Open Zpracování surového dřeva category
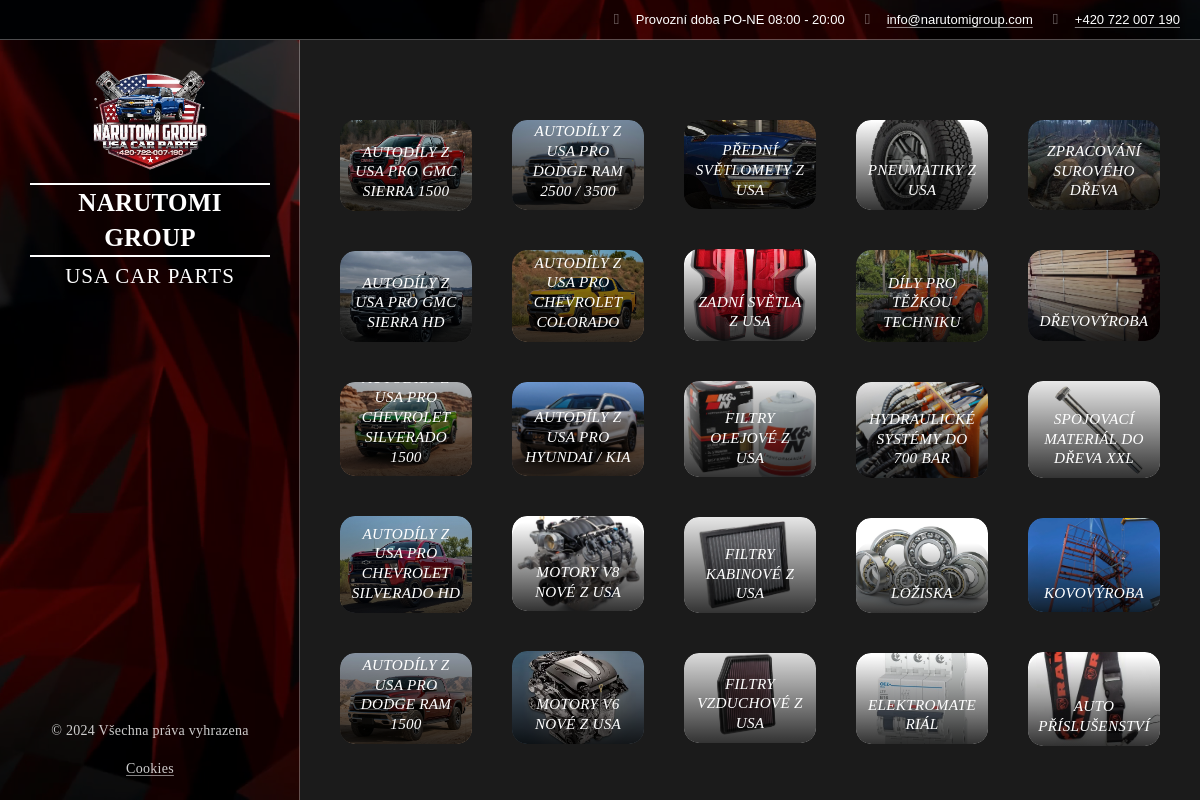The height and width of the screenshot is (800, 1200). click(x=1094, y=165)
